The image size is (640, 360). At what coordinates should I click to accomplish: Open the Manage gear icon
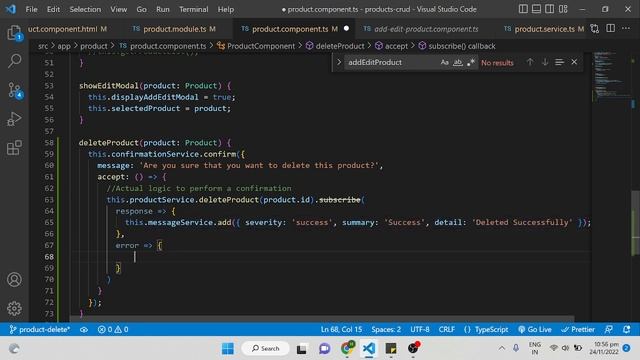pyautogui.click(x=14, y=309)
